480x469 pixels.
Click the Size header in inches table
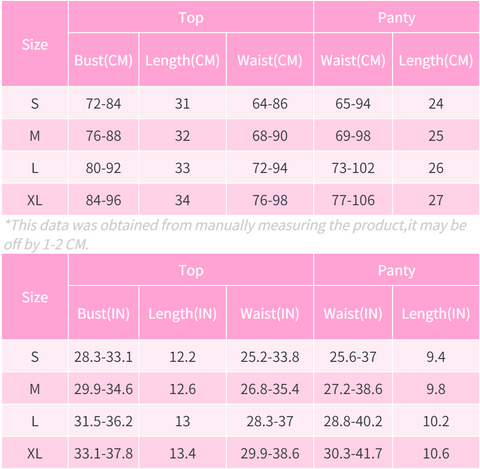[35, 297]
